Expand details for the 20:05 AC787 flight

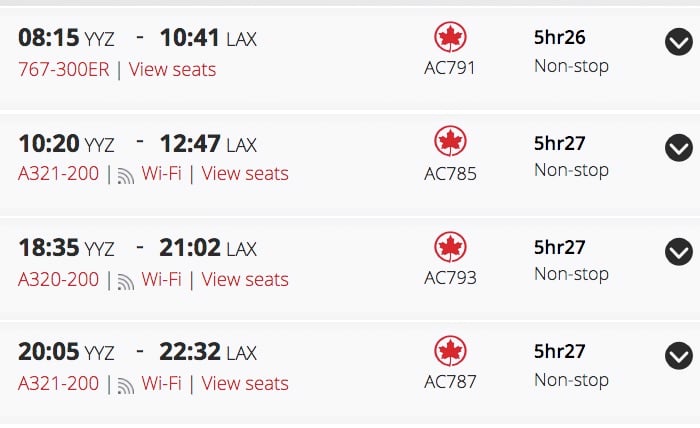tap(679, 356)
